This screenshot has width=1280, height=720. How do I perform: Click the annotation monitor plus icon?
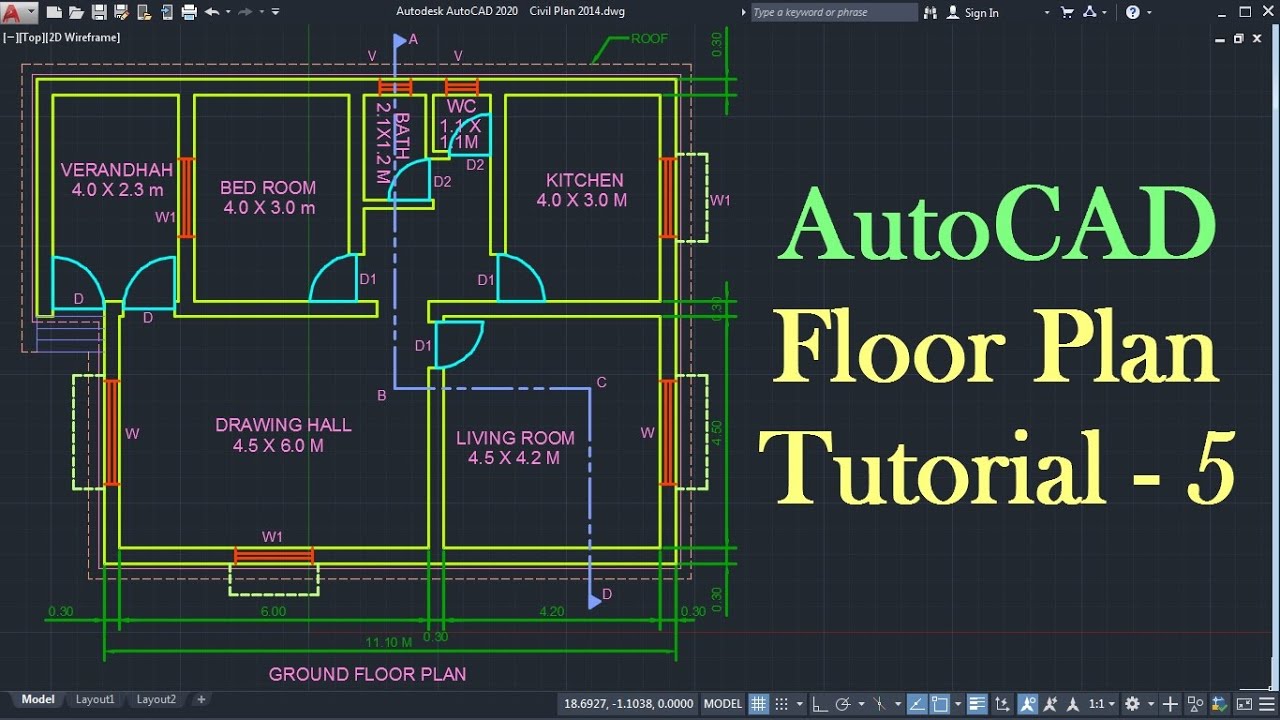(x=1170, y=704)
